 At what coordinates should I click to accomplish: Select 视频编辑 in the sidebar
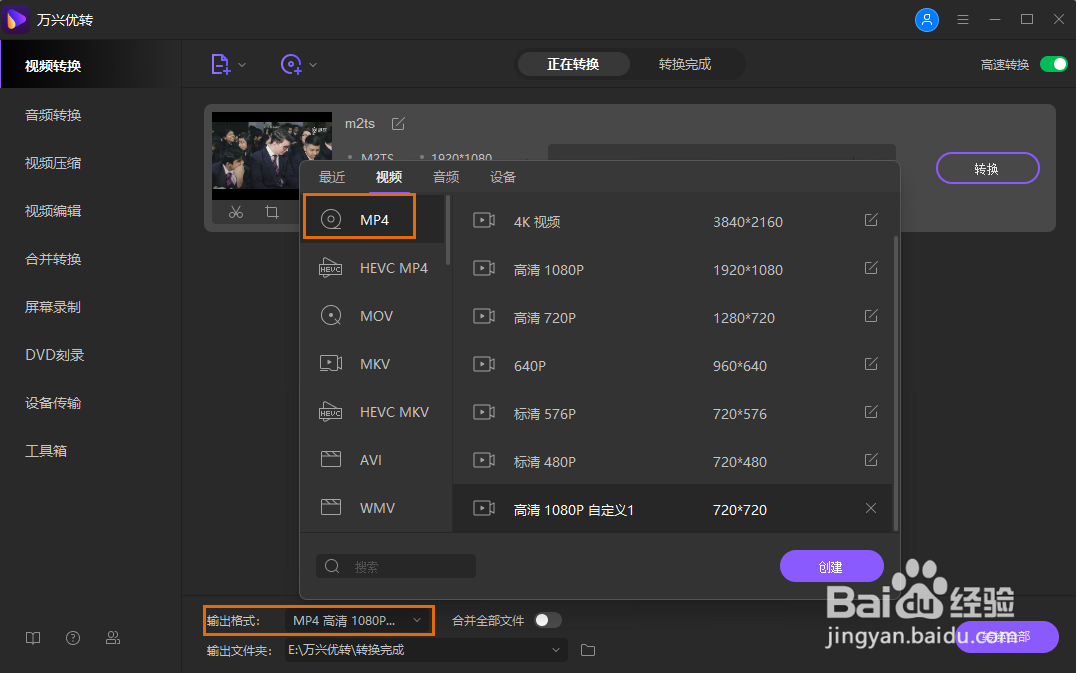[53, 211]
